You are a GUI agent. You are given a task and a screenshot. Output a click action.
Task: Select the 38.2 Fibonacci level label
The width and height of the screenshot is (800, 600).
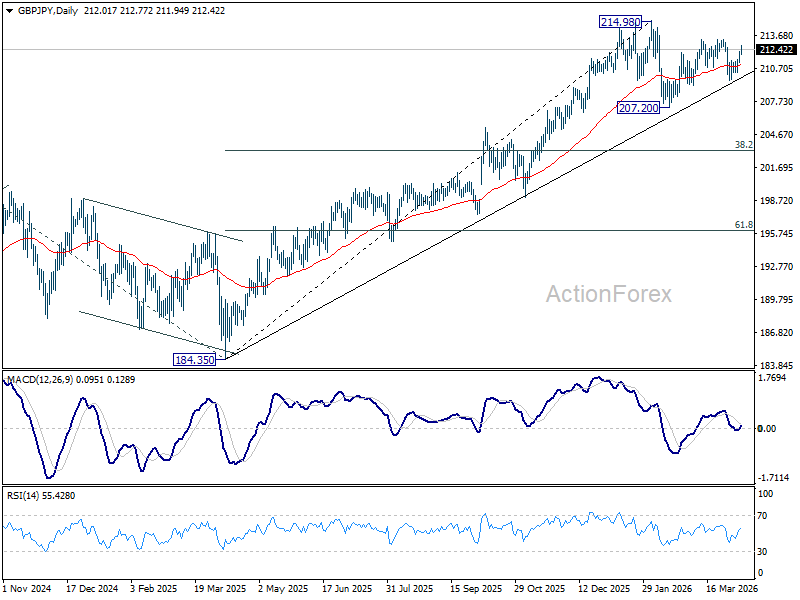pyautogui.click(x=743, y=145)
